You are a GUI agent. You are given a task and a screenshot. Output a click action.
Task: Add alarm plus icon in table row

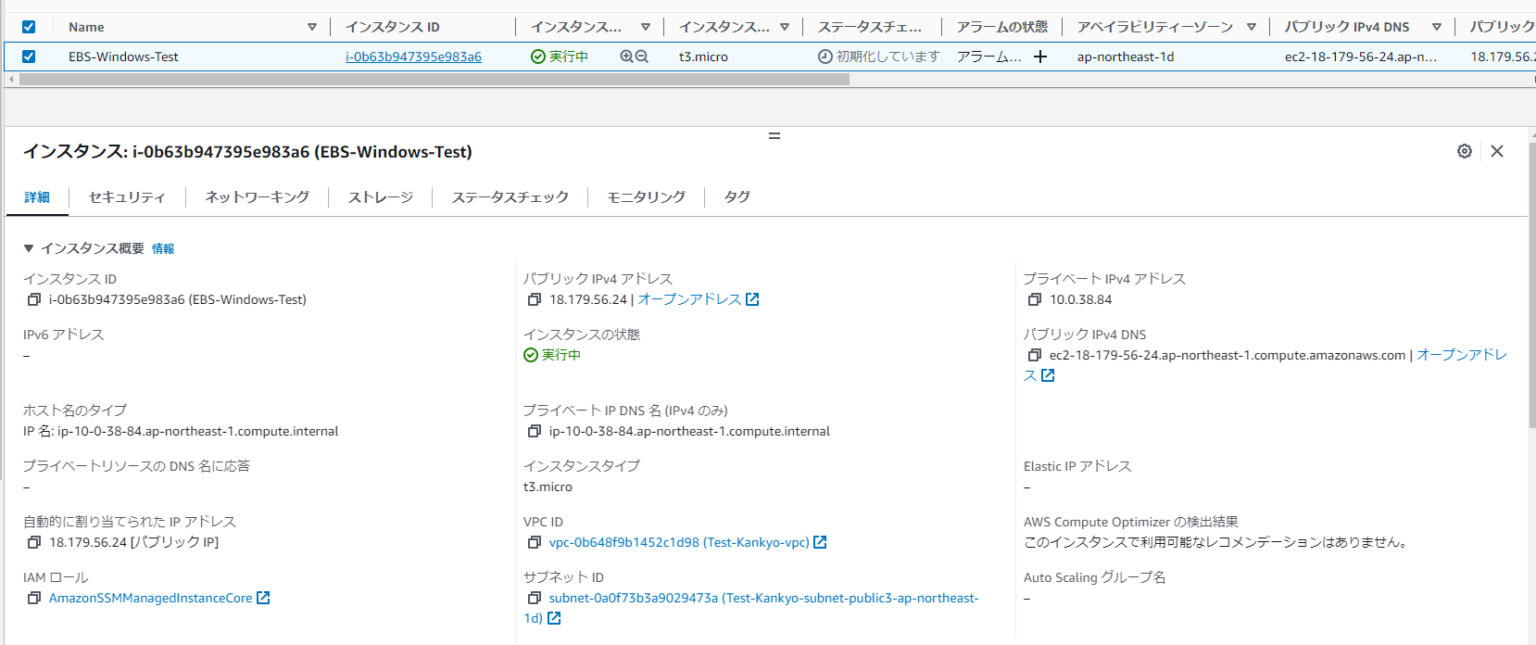(x=1040, y=57)
